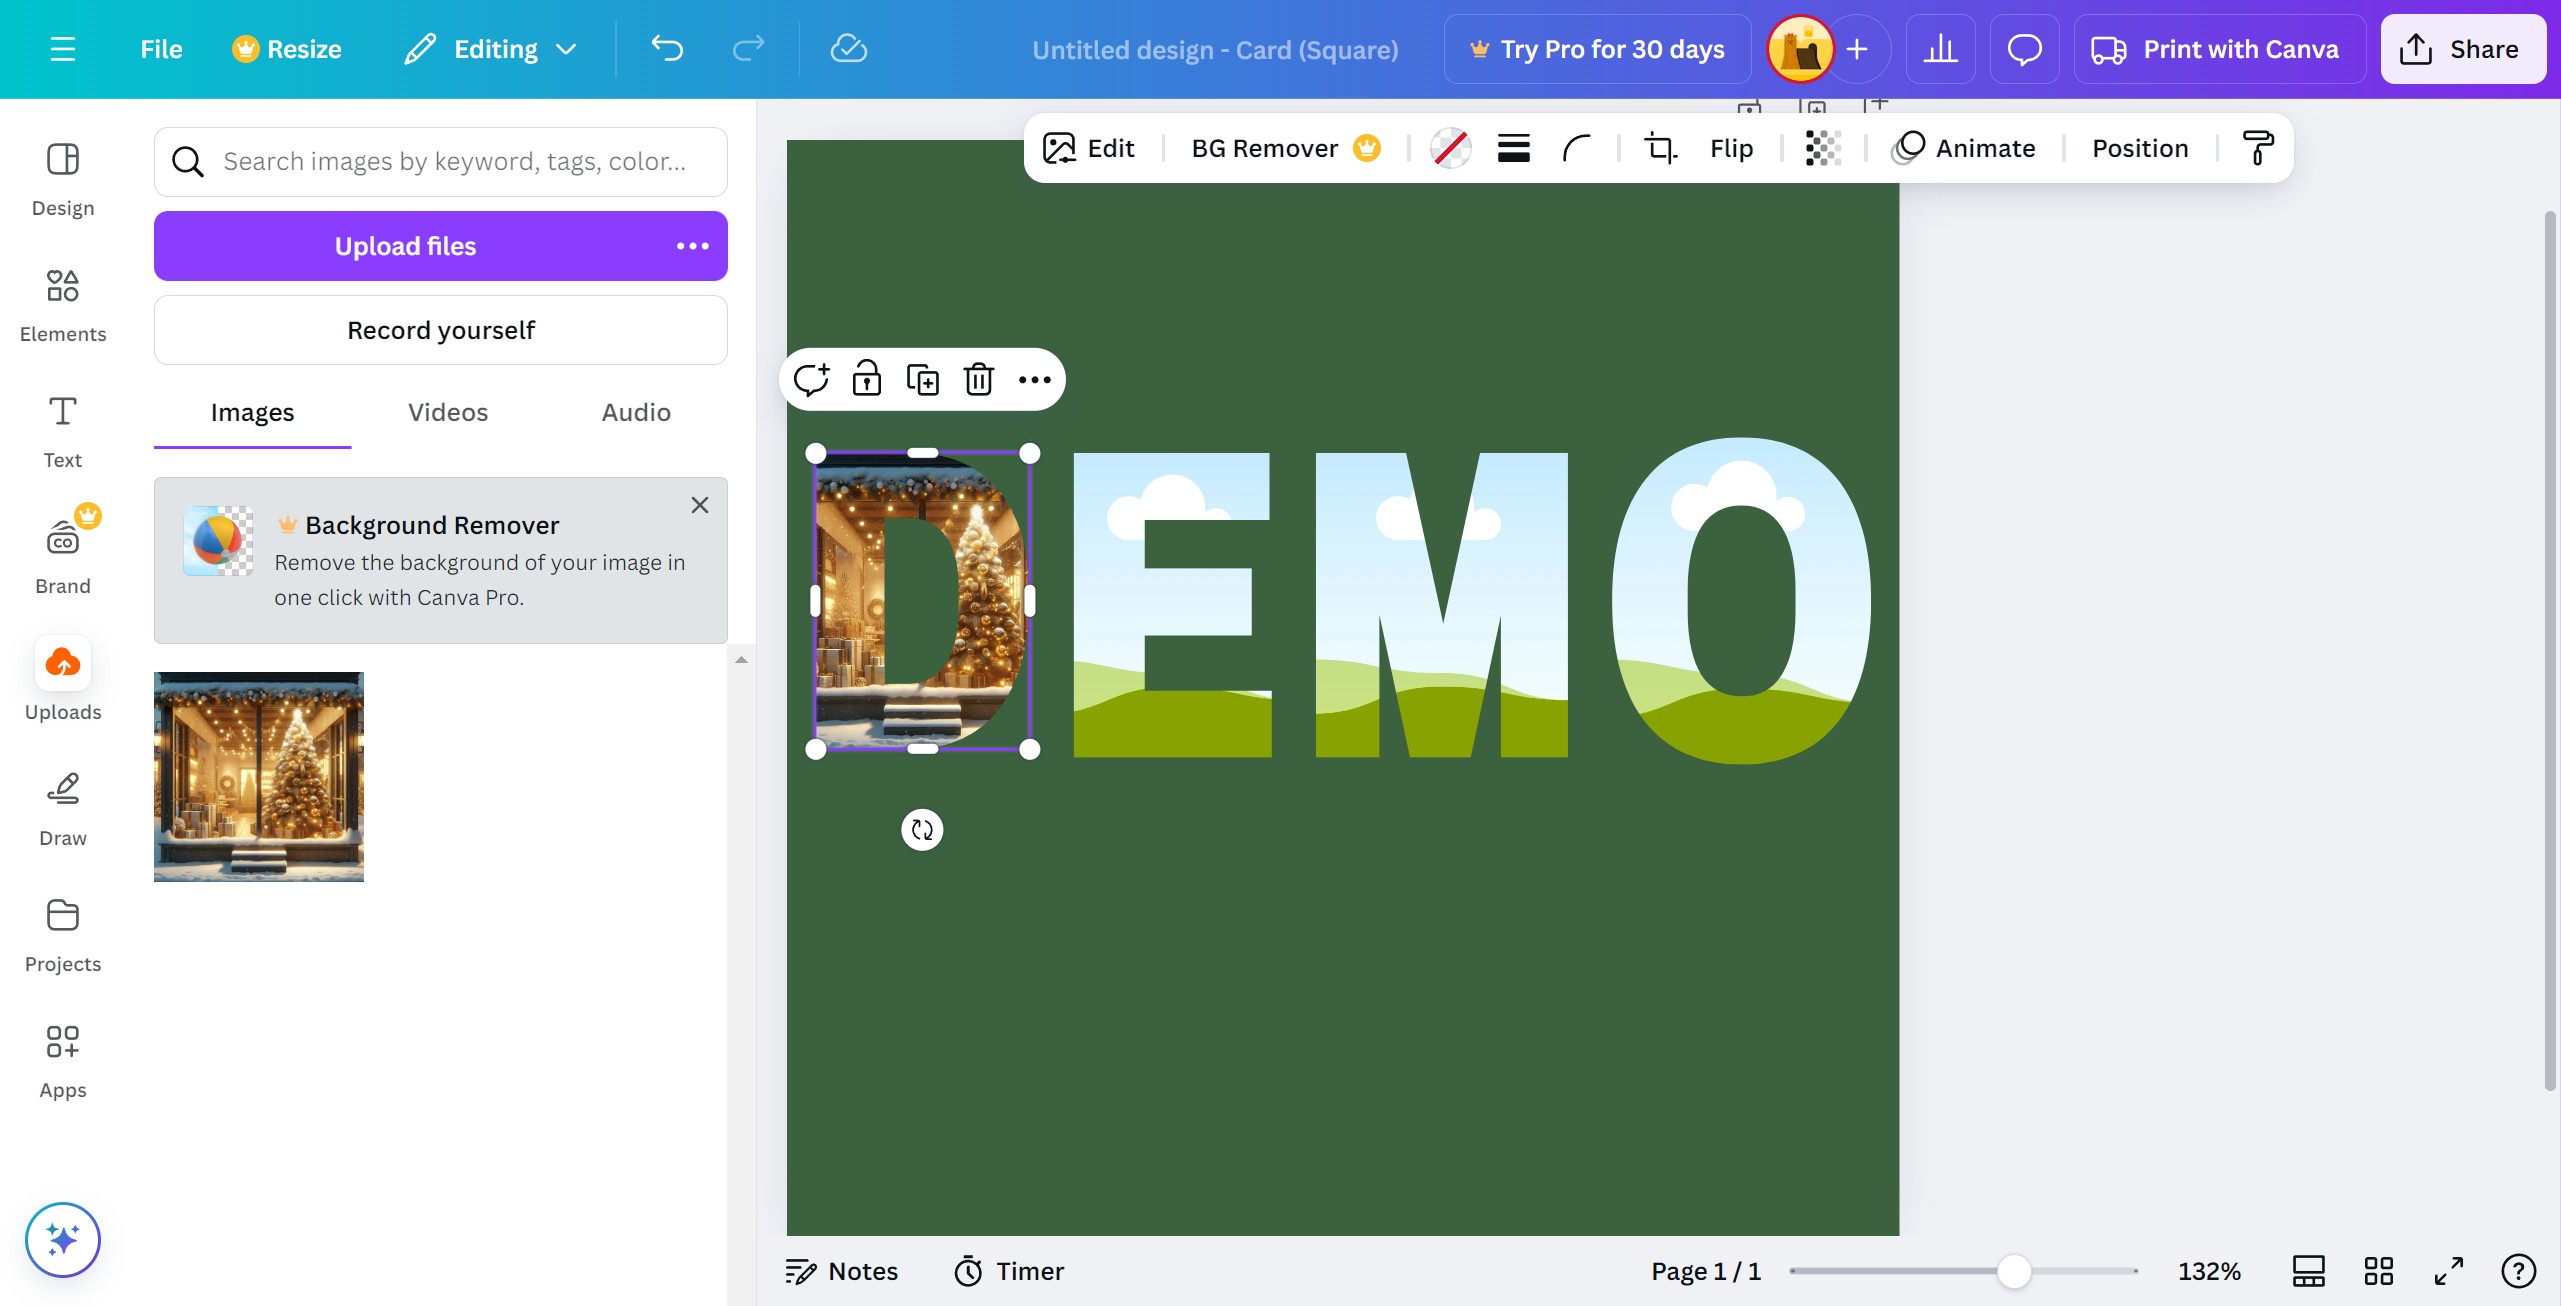This screenshot has width=2561, height=1306.
Task: Click the Share button
Action: (x=2462, y=49)
